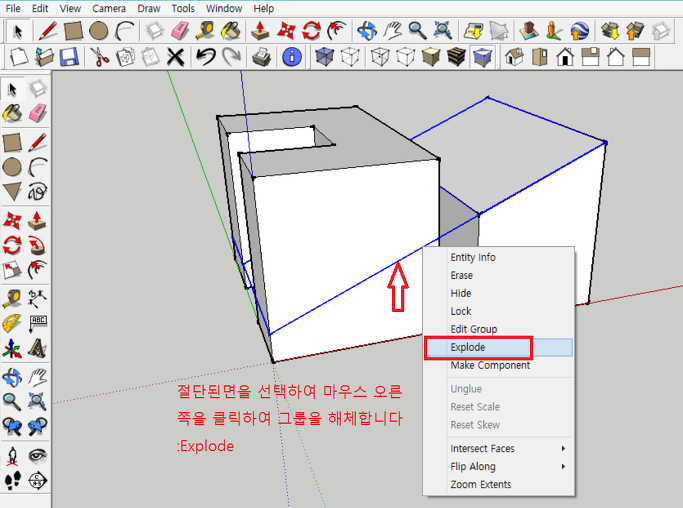Select 3D Text tool
Viewport: 683px width, 508px height.
[37, 349]
